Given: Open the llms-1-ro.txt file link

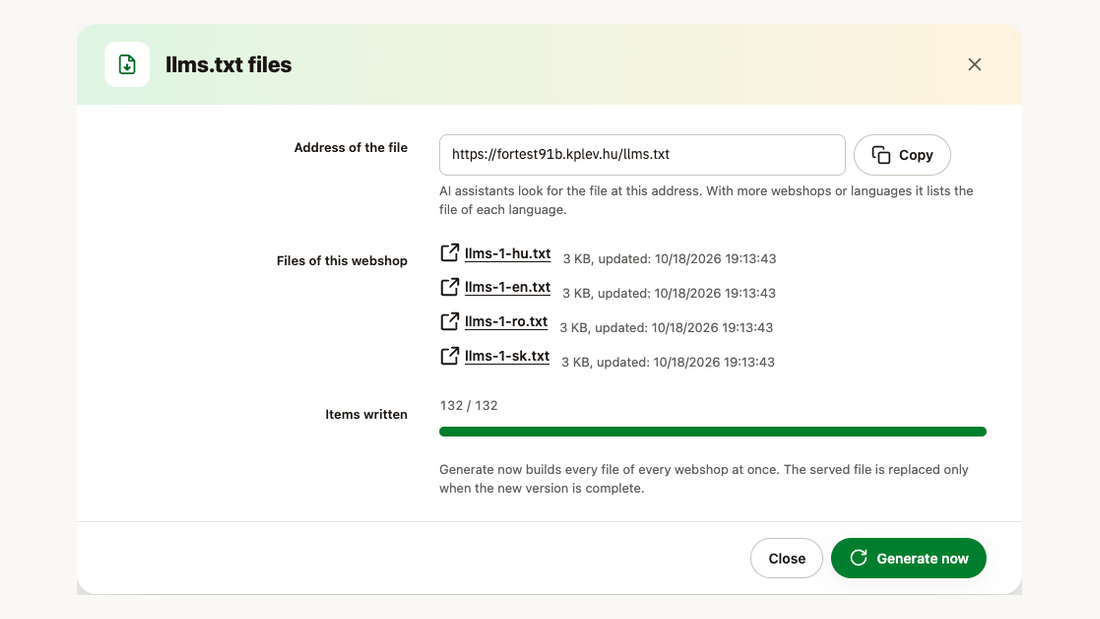Looking at the screenshot, I should (x=506, y=321).
